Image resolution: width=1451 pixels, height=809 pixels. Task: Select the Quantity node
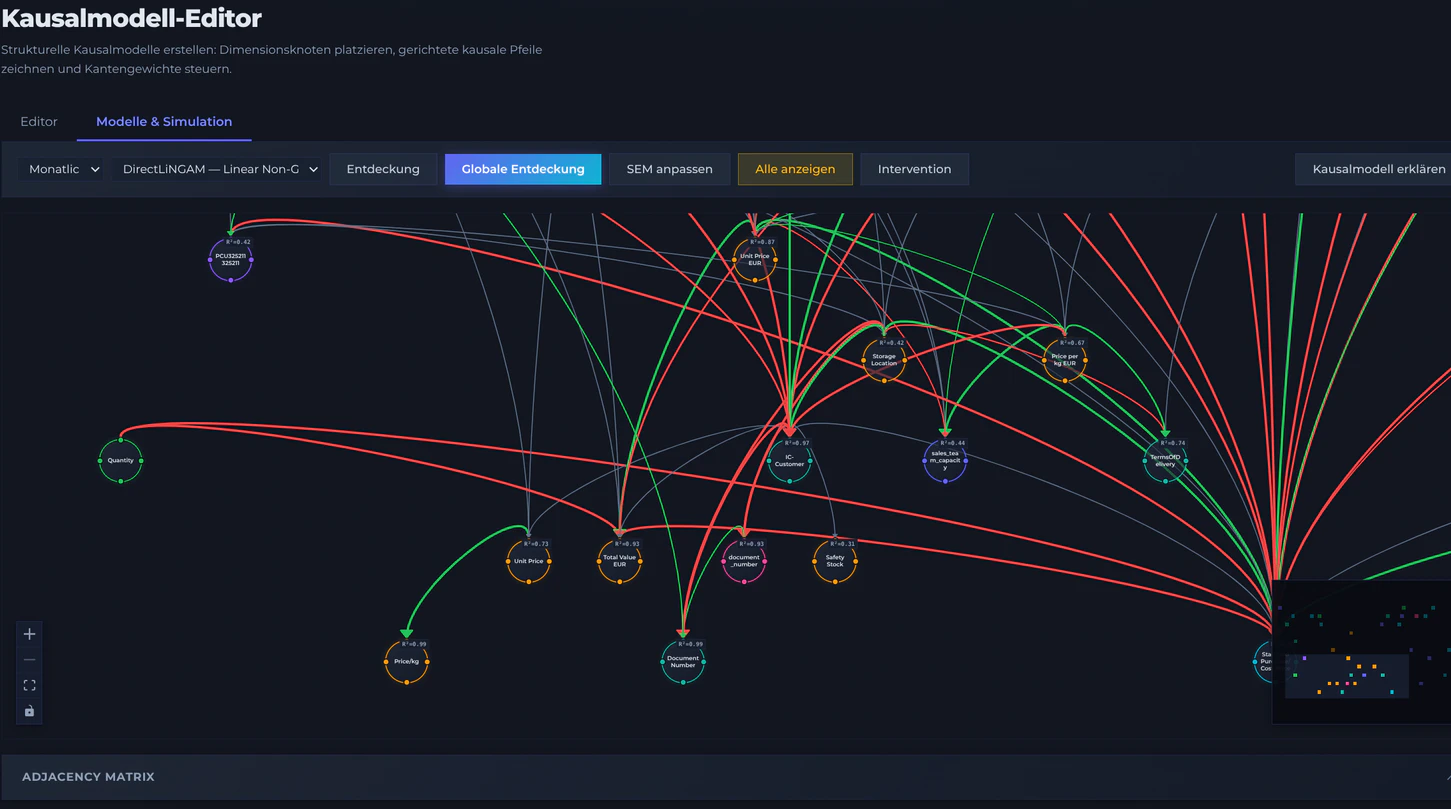click(x=121, y=461)
